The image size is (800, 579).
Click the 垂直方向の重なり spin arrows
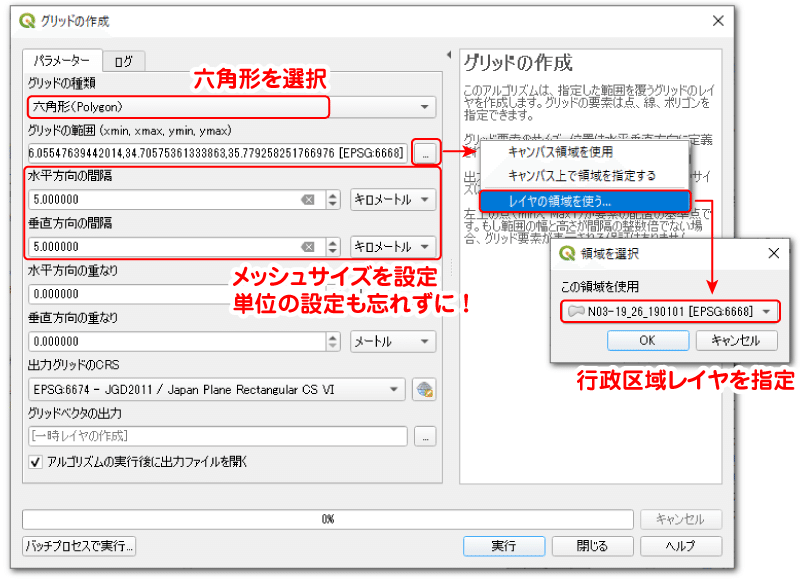point(333,341)
